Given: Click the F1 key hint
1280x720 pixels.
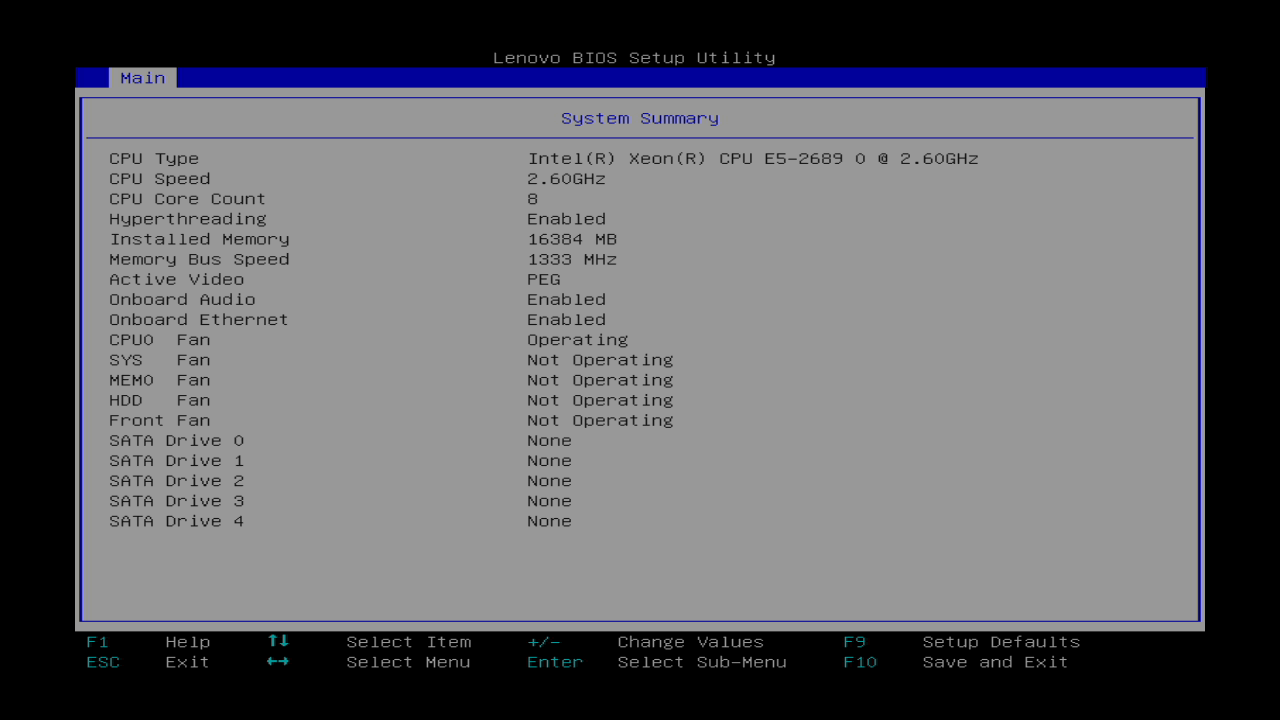Looking at the screenshot, I should [x=97, y=642].
